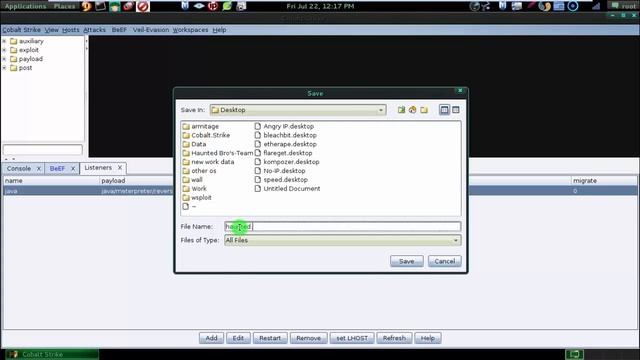Open the Files of Type dropdown

pyautogui.click(x=342, y=240)
